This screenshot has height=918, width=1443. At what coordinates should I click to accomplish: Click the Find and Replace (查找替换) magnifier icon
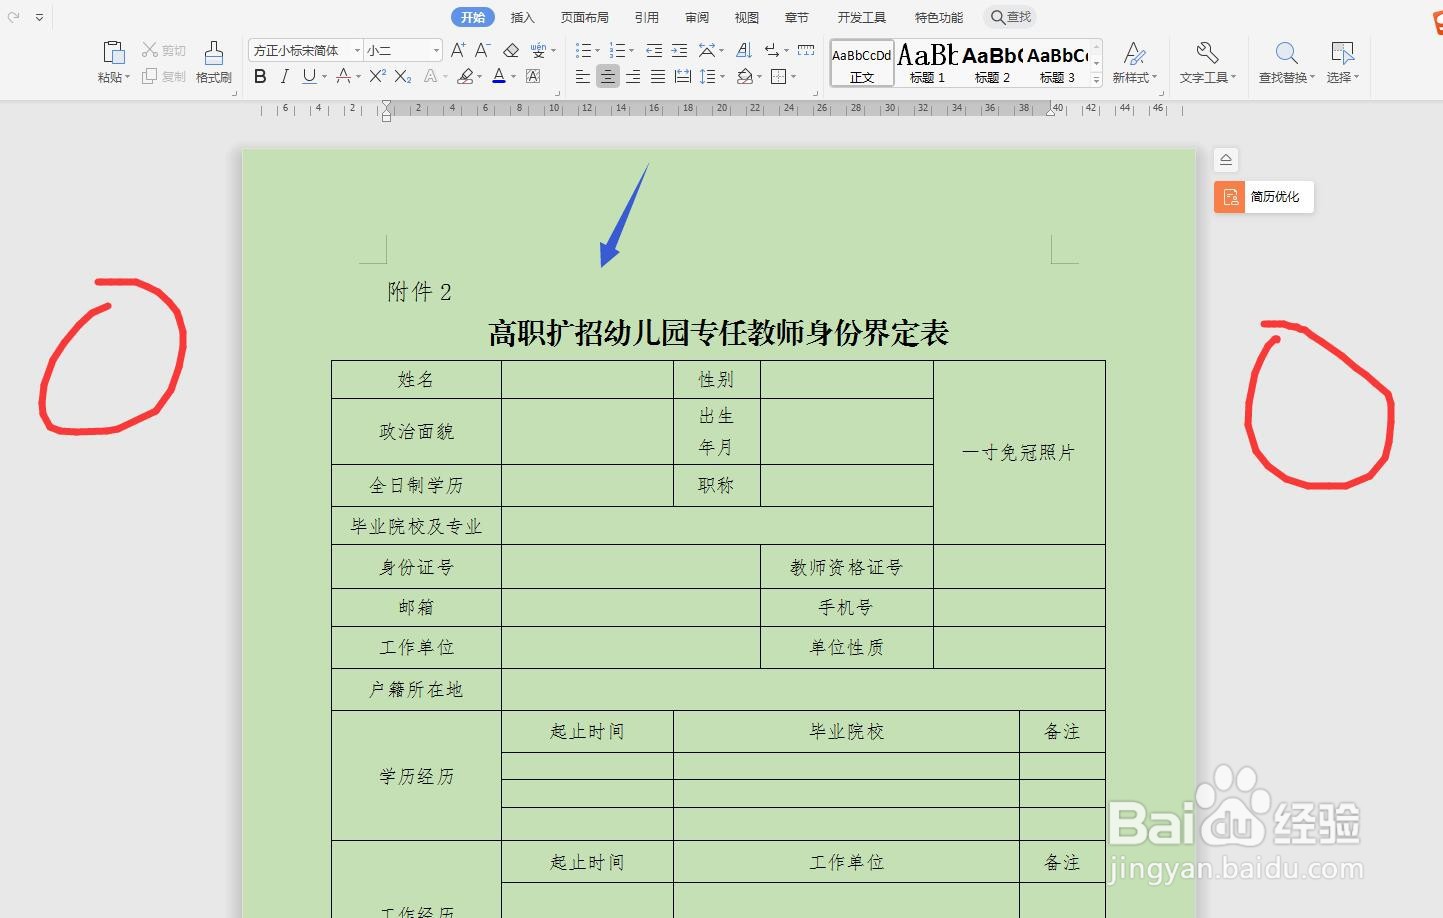click(x=1286, y=53)
